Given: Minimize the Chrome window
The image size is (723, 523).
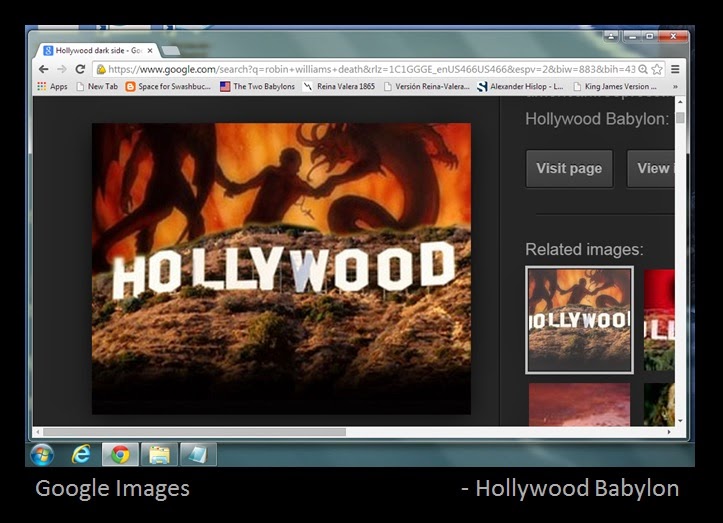Looking at the screenshot, I should [633, 36].
